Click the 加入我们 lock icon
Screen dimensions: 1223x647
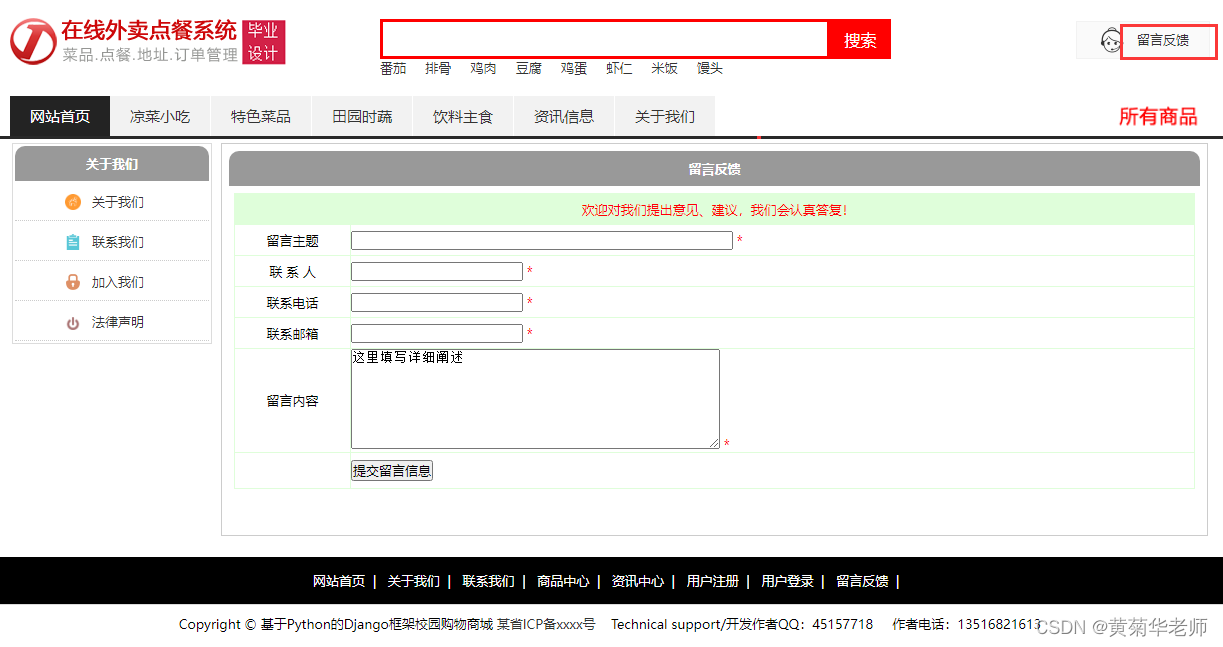[73, 282]
